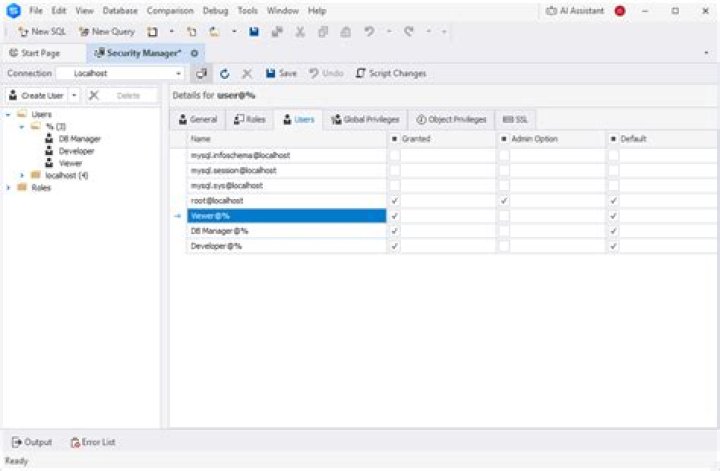The width and height of the screenshot is (720, 471).
Task: Toggle Default checkbox for Developer@%
Action: [x=613, y=246]
